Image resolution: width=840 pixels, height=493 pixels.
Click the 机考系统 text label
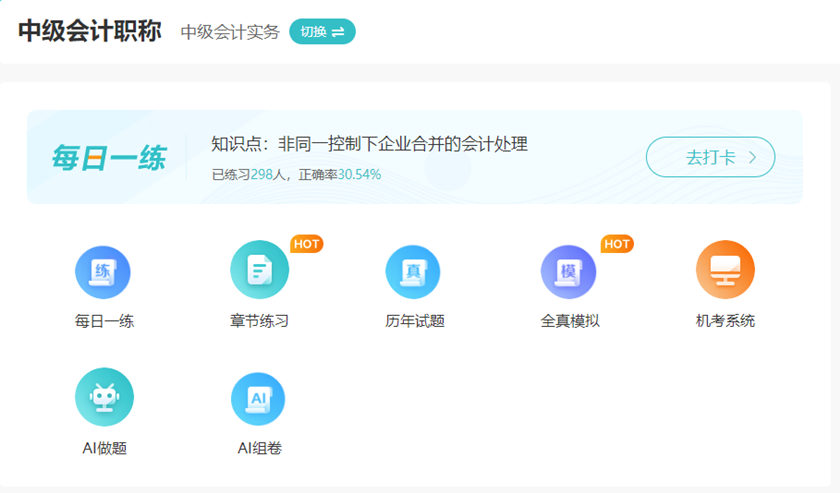click(725, 321)
